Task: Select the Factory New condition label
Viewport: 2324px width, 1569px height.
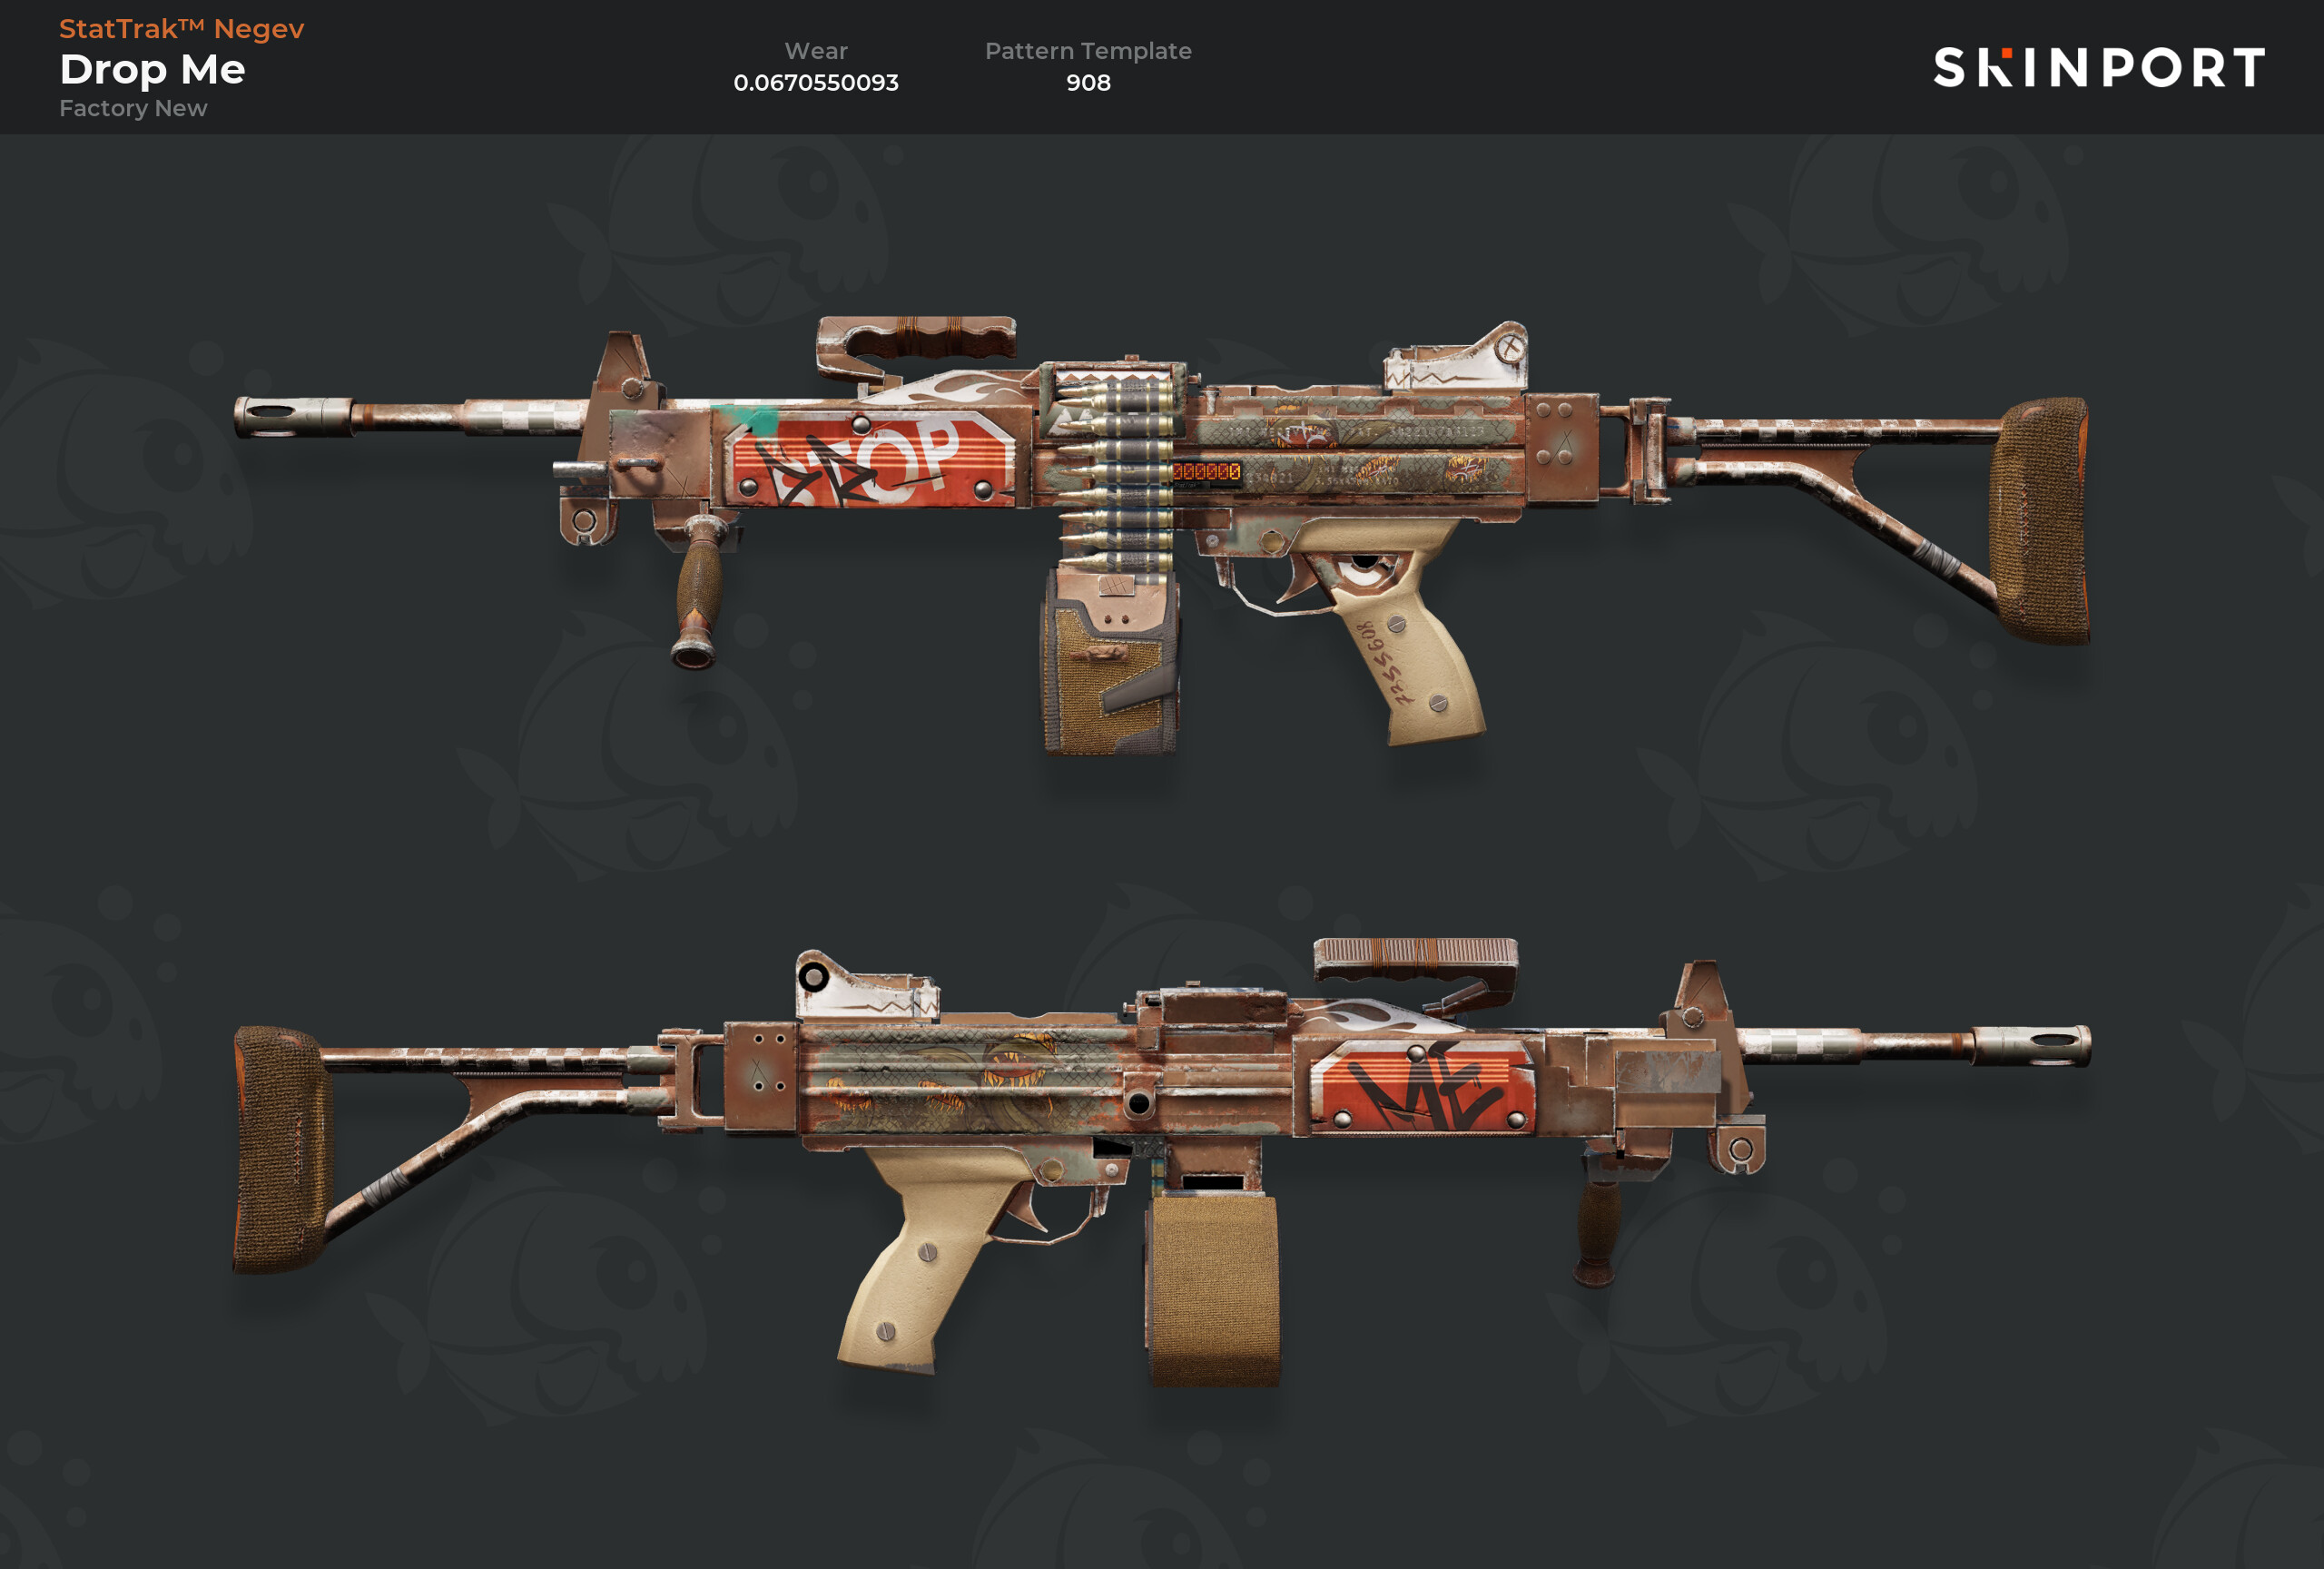Action: pos(133,108)
